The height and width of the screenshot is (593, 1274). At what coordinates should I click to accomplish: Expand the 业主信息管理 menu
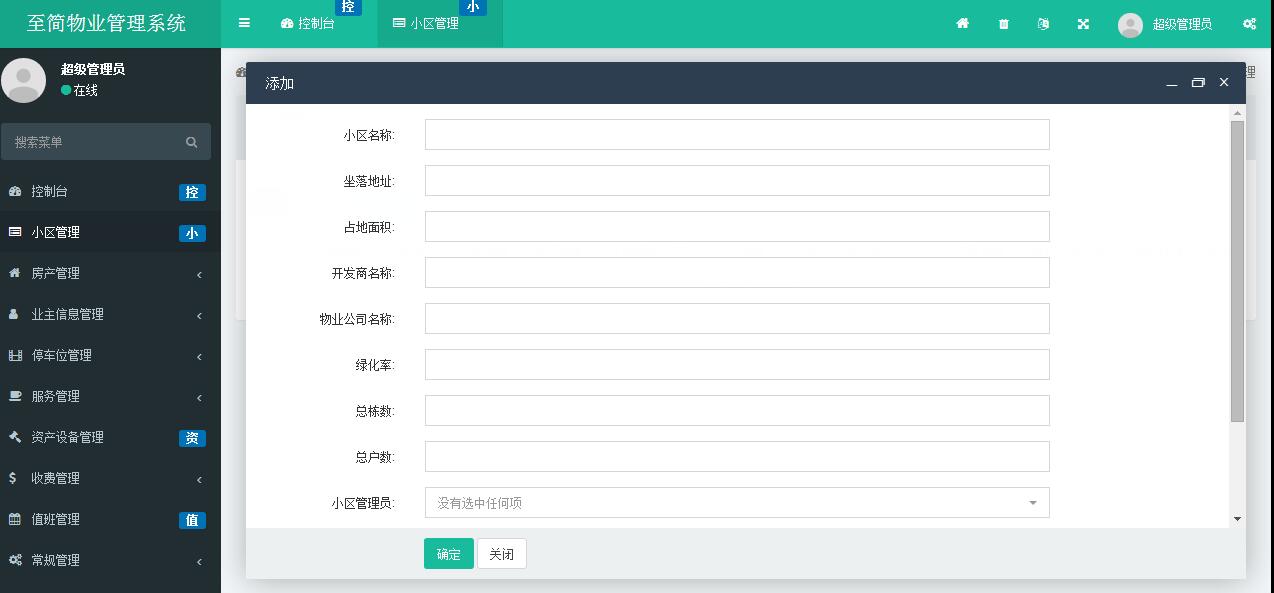tap(75, 314)
